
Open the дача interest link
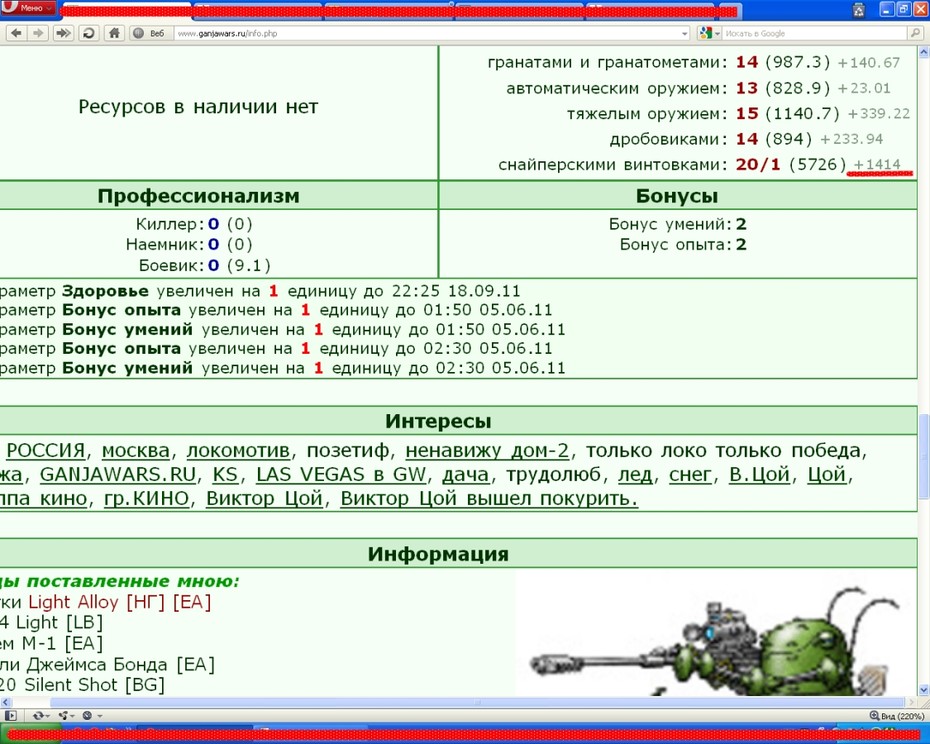[x=466, y=475]
